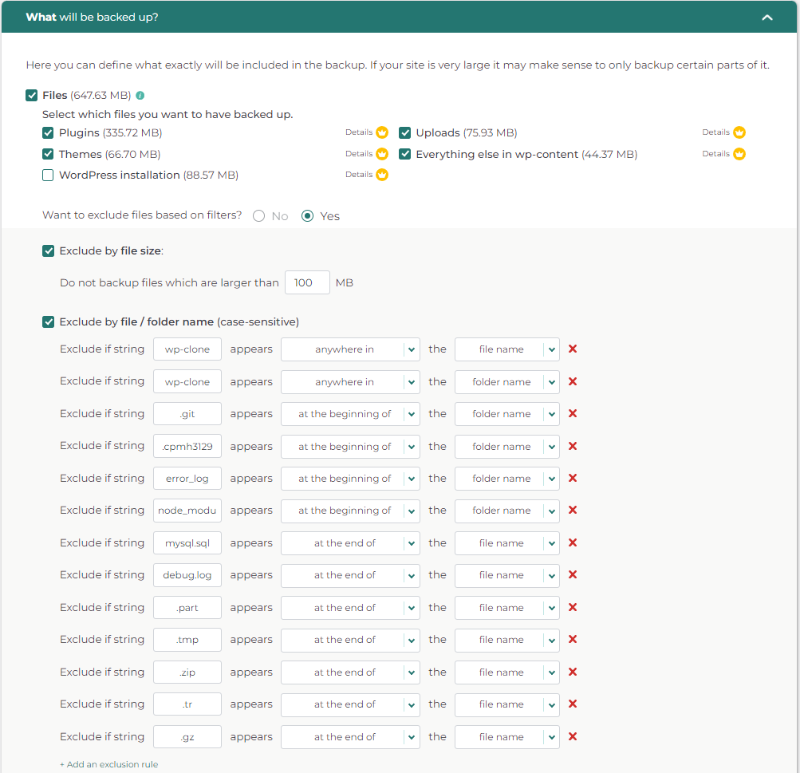The image size is (800, 773).
Task: Click the file size limit MB field
Action: pyautogui.click(x=307, y=283)
